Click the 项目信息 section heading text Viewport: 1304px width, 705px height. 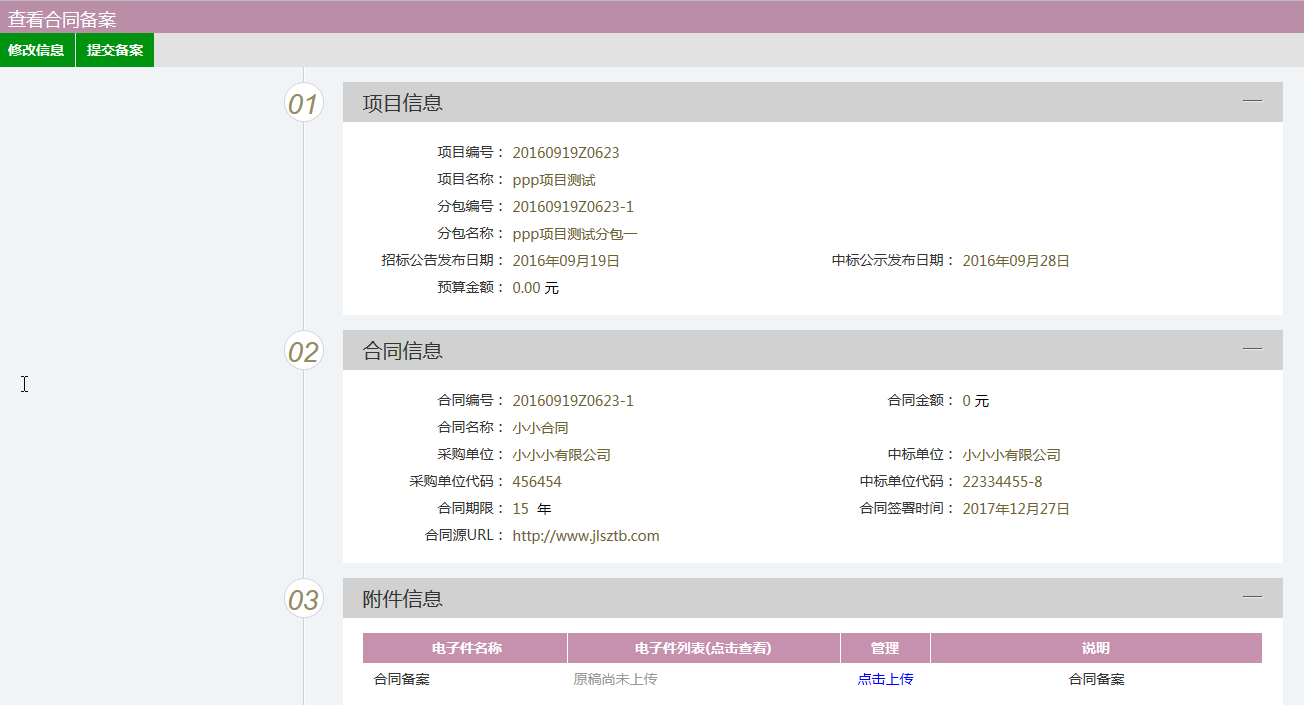402,103
